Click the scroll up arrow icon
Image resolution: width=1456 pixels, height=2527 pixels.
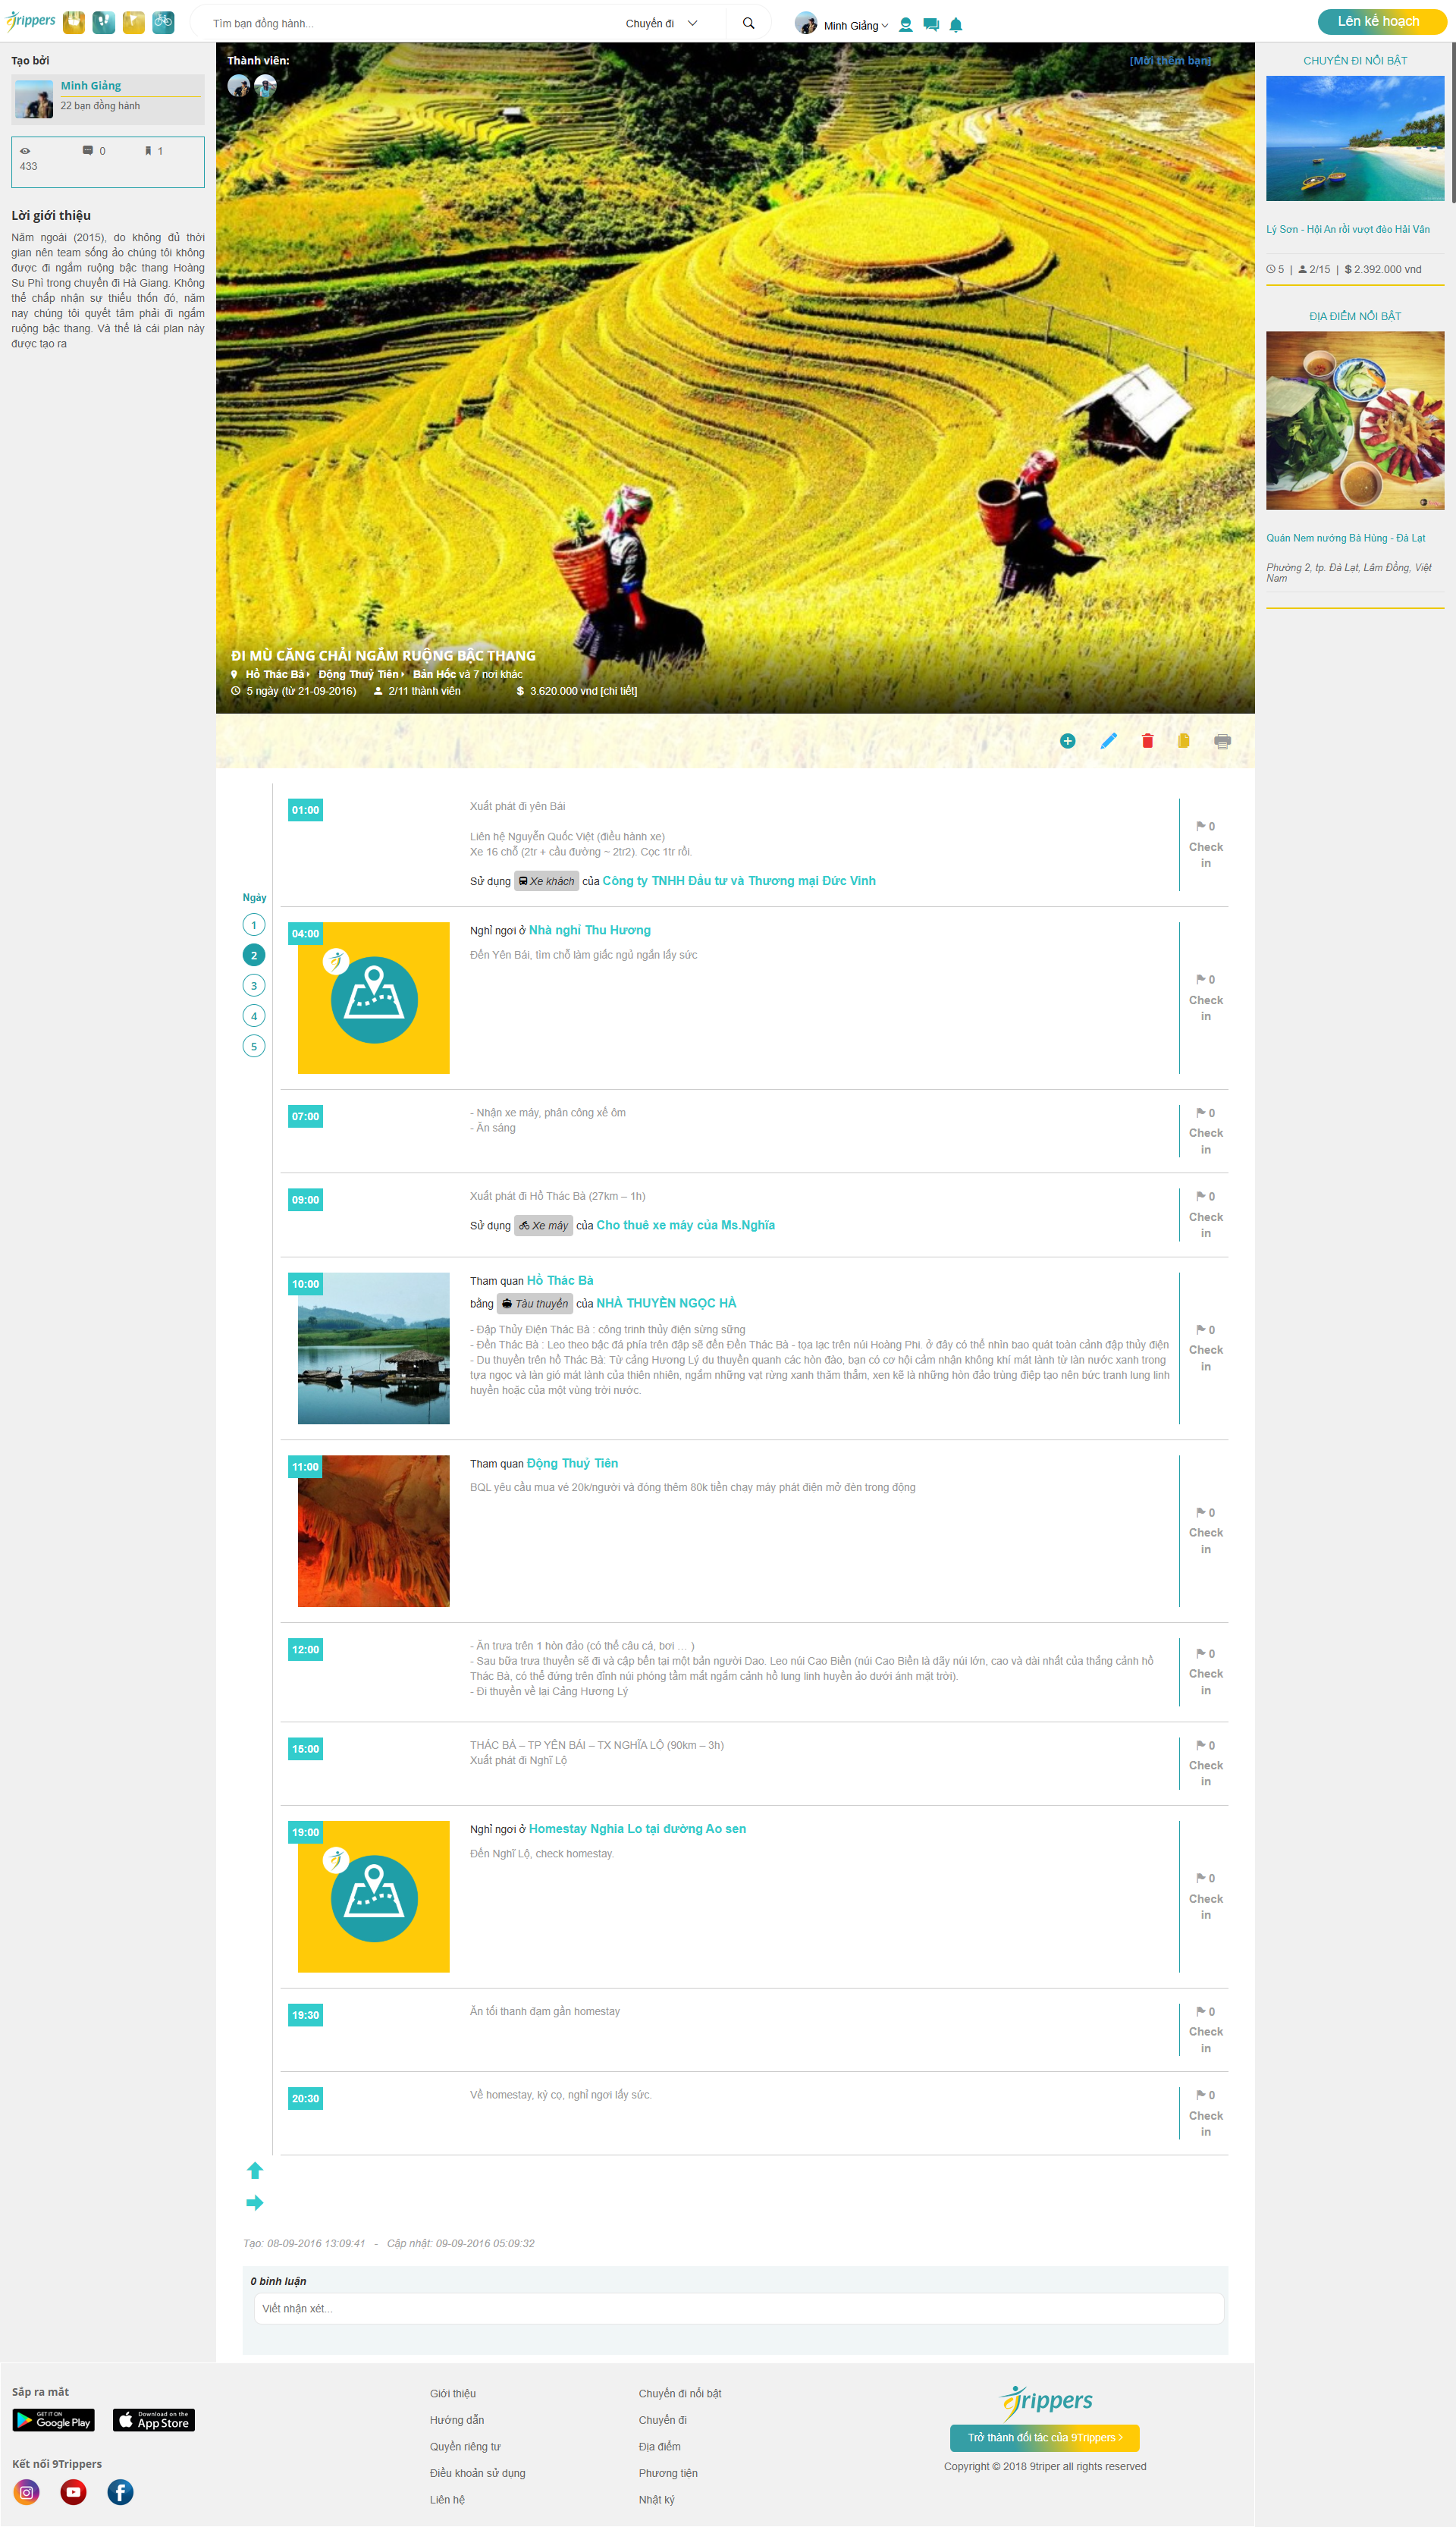coord(254,2170)
